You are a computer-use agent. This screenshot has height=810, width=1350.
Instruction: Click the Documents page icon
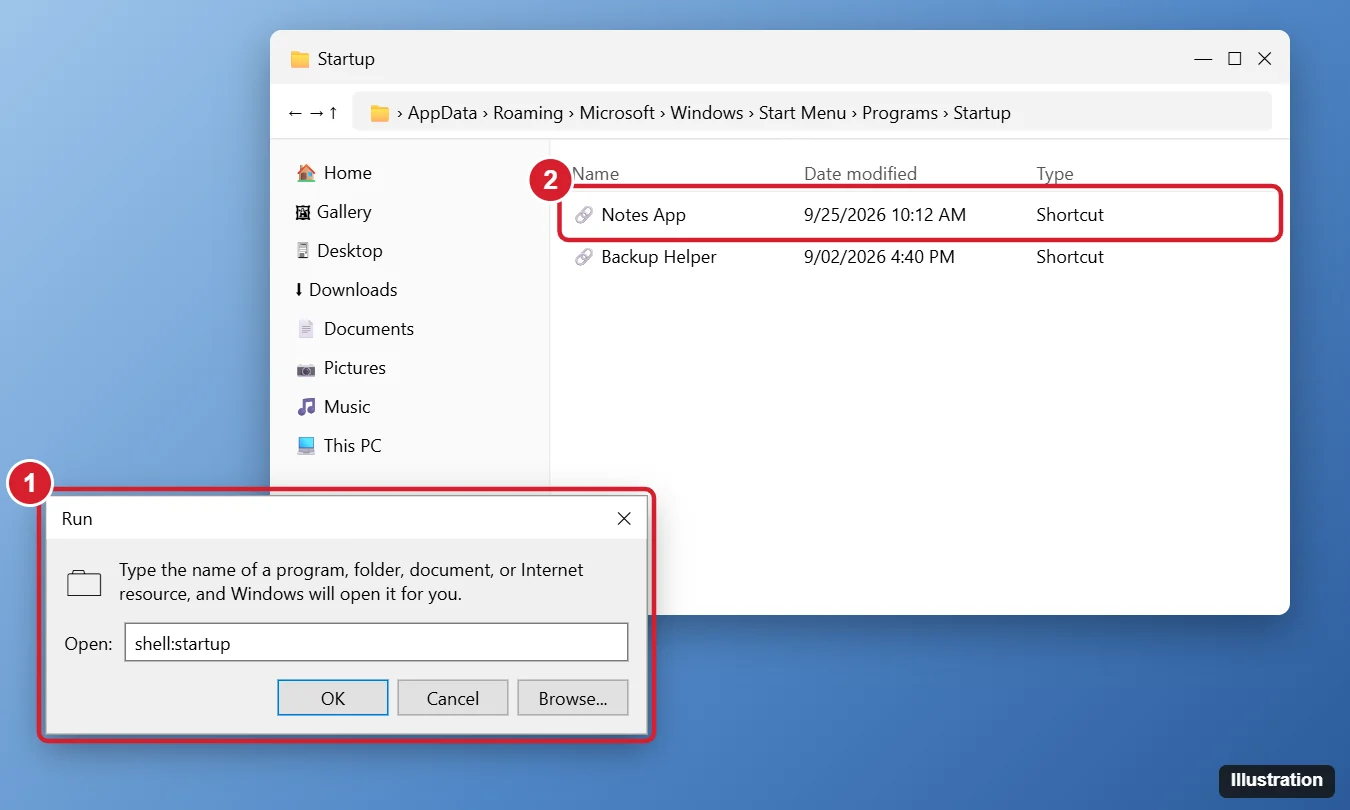click(306, 329)
